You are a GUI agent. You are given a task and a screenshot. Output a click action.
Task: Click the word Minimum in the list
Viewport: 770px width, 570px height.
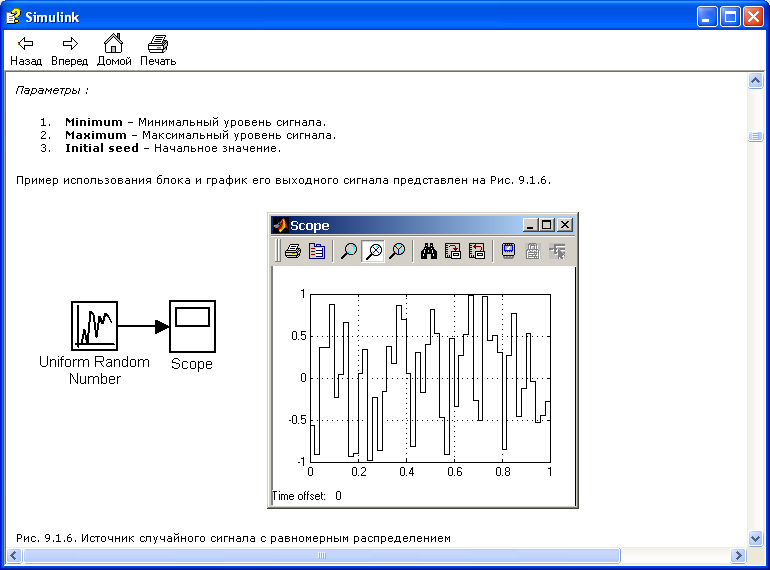(94, 122)
